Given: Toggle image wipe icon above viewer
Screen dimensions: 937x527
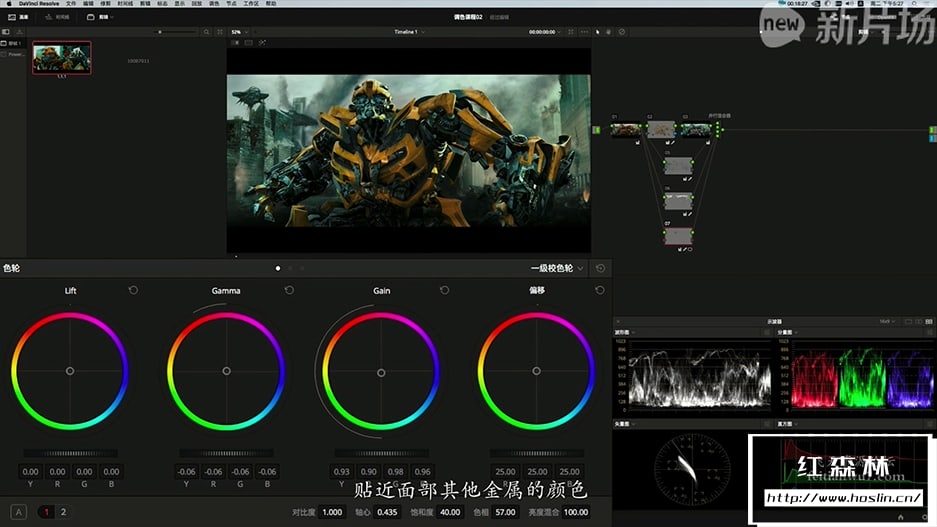Looking at the screenshot, I should (235, 42).
